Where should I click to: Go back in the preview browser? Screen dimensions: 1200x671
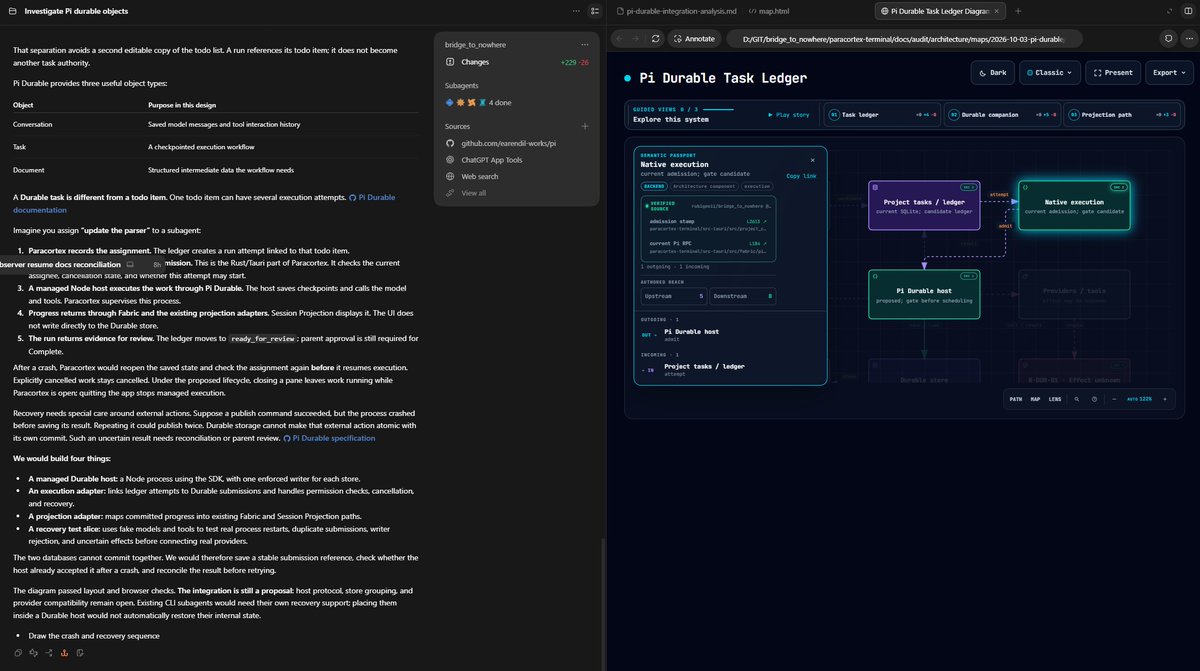[x=620, y=38]
